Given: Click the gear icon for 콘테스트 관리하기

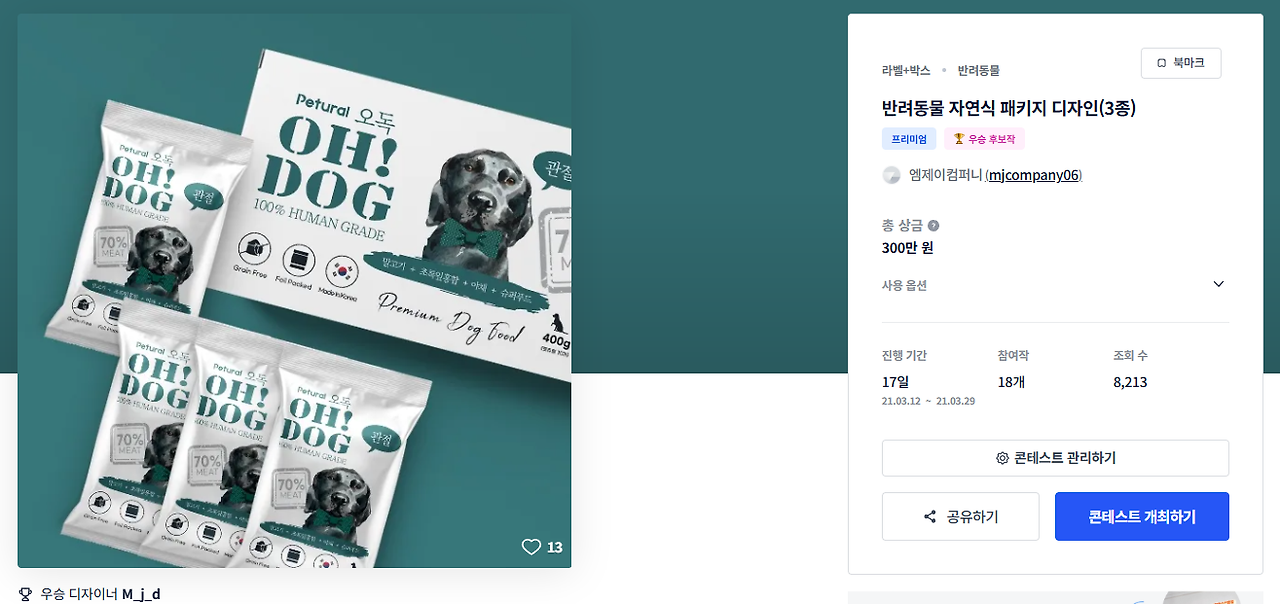Looking at the screenshot, I should point(1002,458).
